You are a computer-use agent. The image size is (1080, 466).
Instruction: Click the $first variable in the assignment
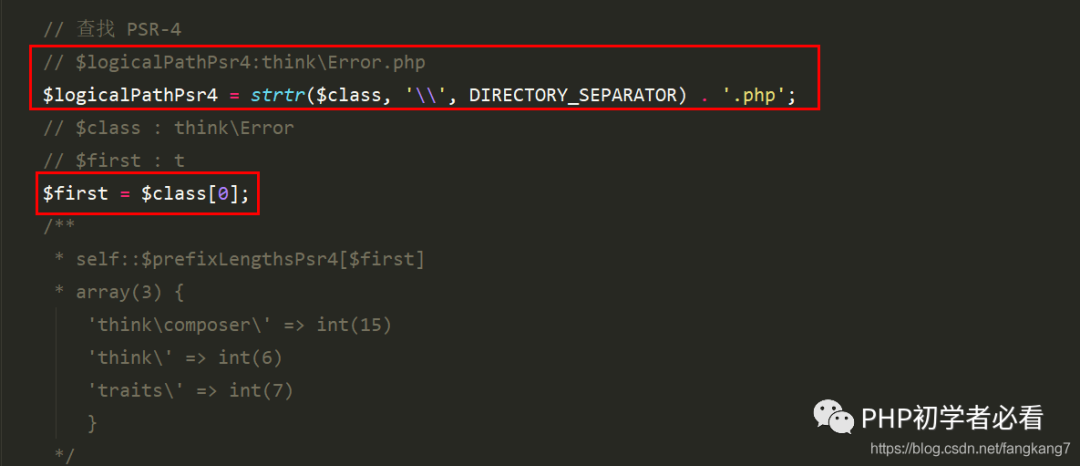tap(74, 193)
